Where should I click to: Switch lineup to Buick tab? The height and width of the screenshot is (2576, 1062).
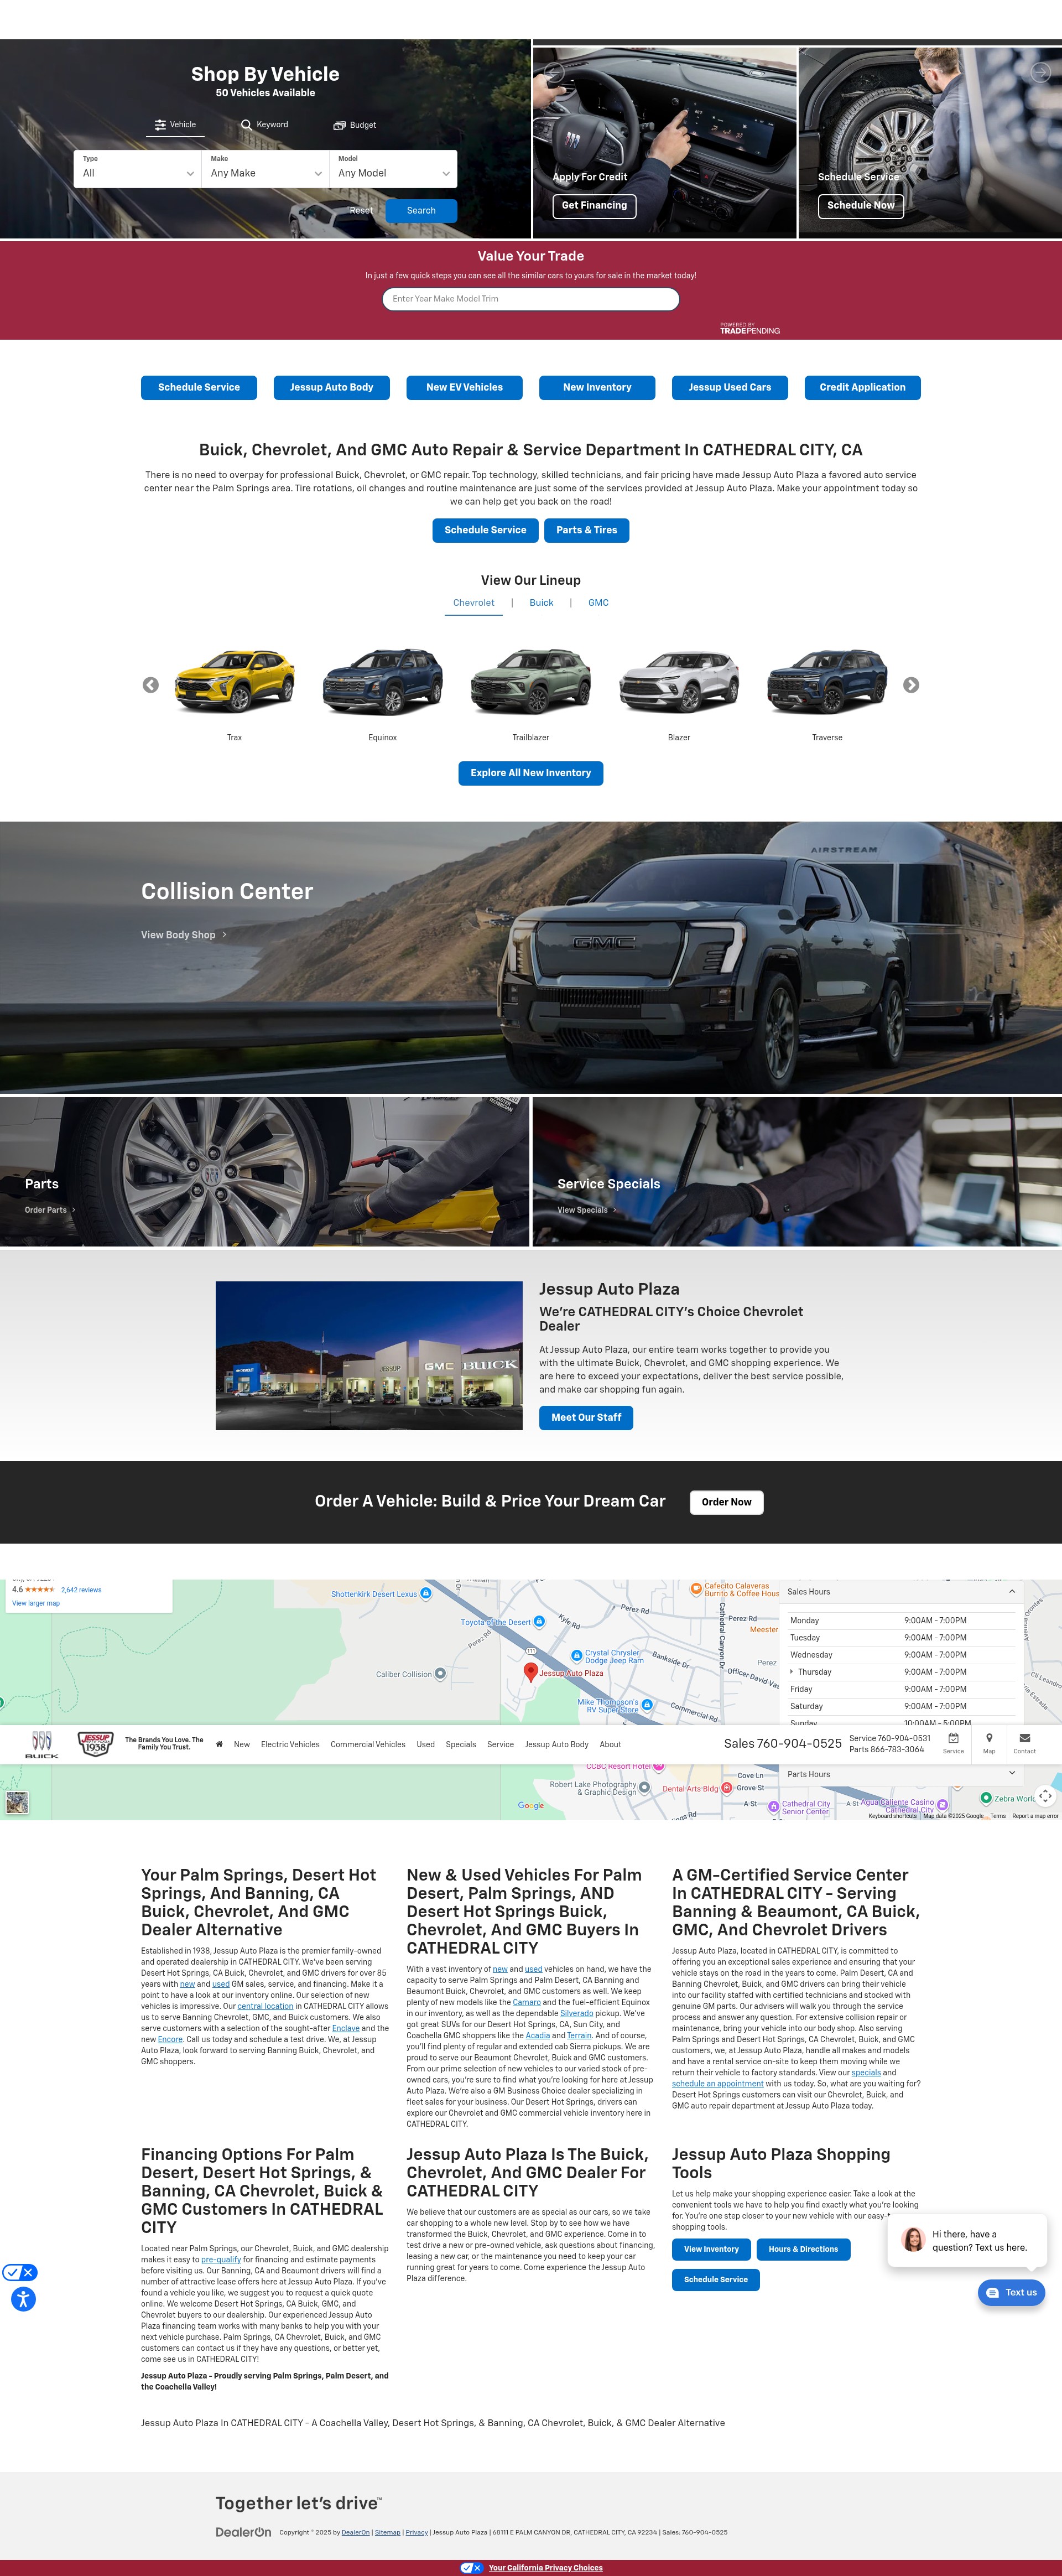541,603
